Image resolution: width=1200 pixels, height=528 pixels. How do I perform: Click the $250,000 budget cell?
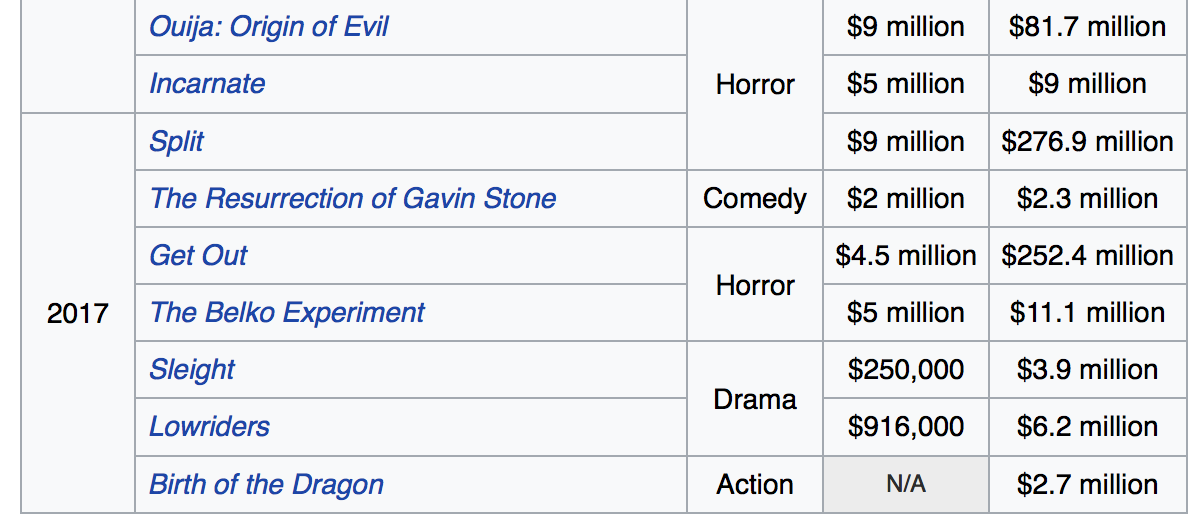pyautogui.click(x=906, y=369)
